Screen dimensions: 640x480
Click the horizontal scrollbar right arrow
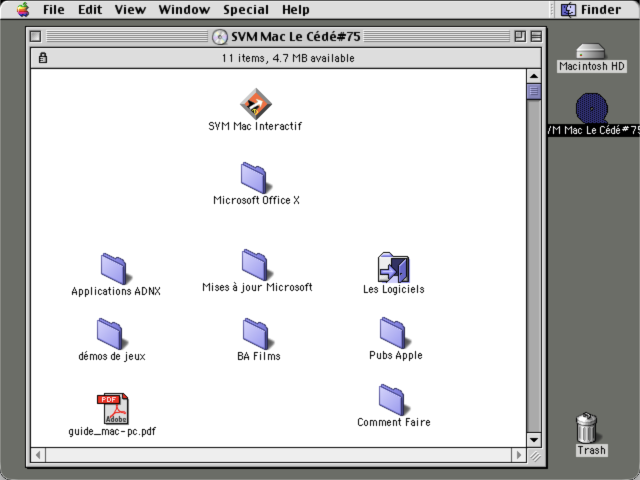tap(519, 455)
